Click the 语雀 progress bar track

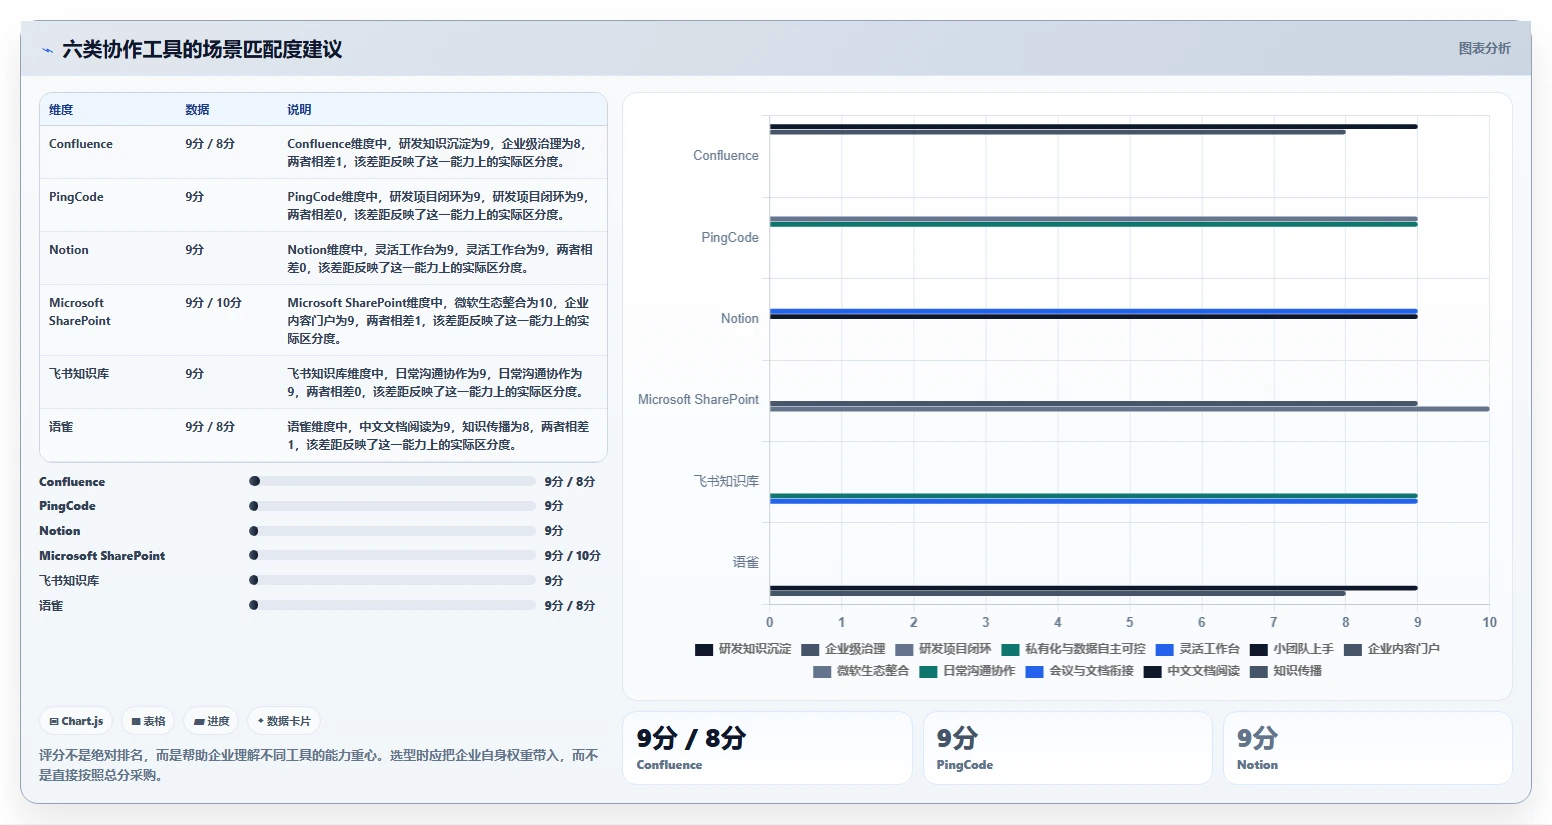[x=393, y=605]
